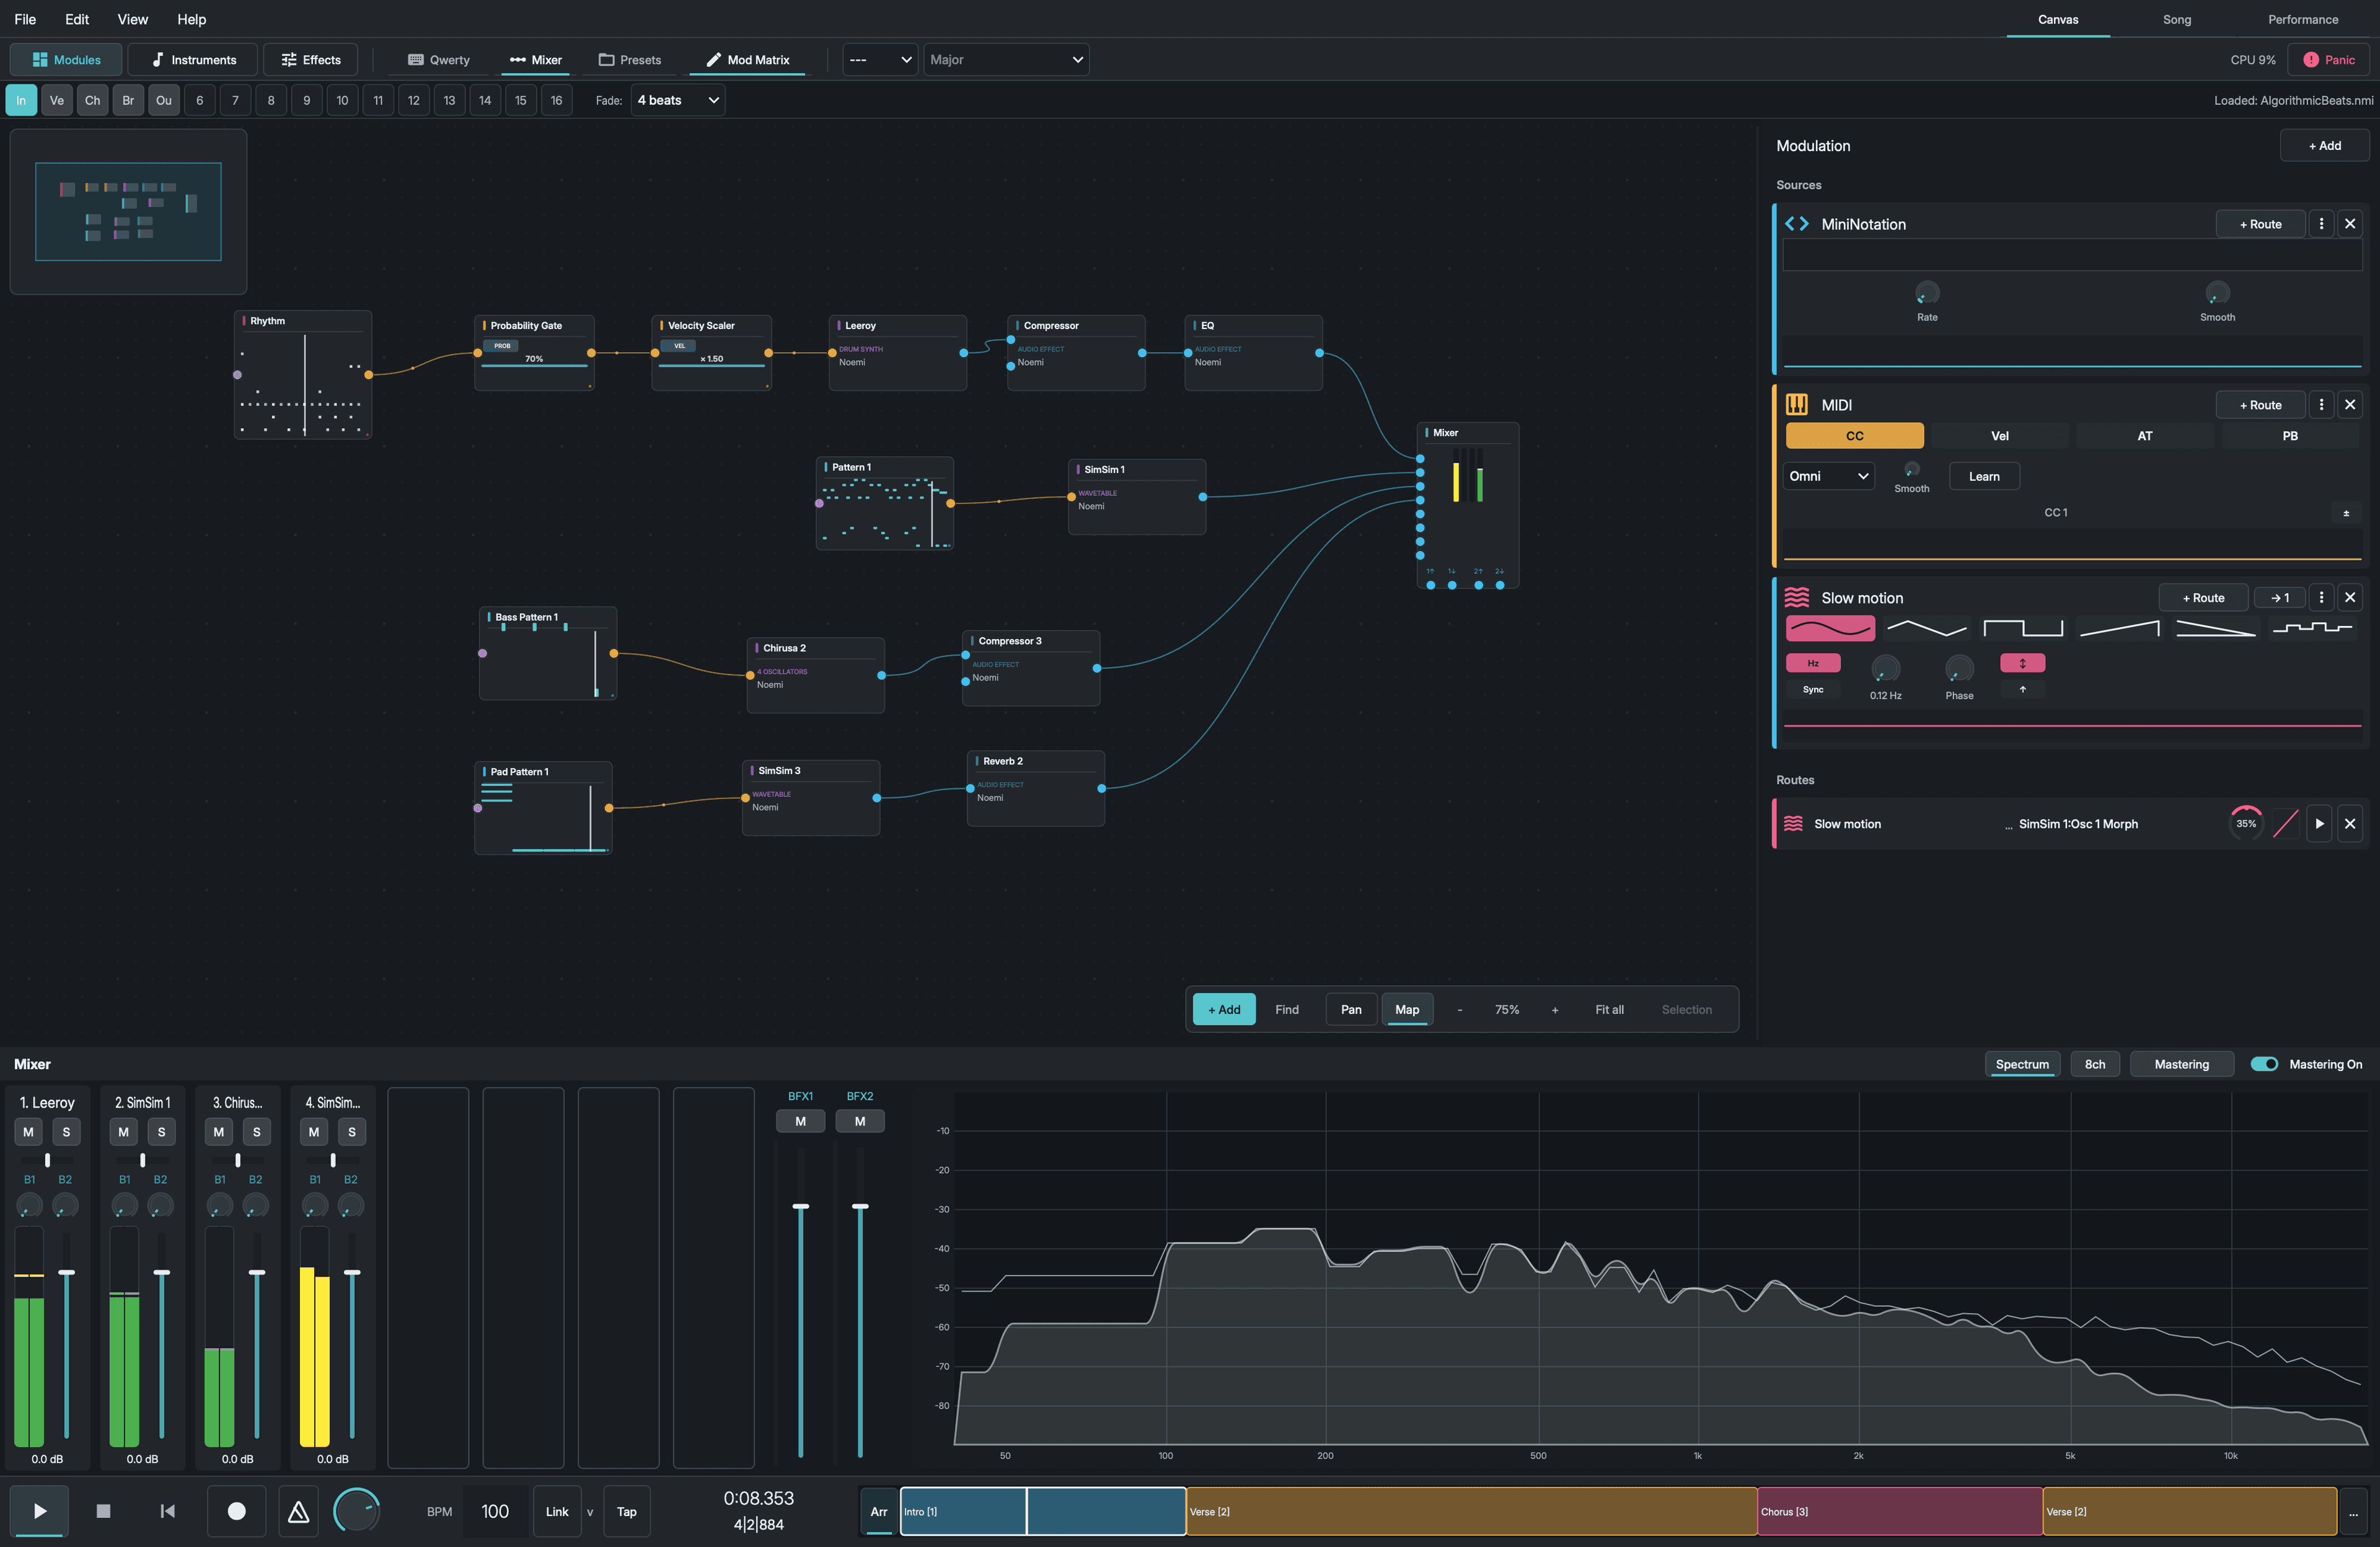Open the Major scale dropdown
2380x1547 pixels.
coord(1005,59)
